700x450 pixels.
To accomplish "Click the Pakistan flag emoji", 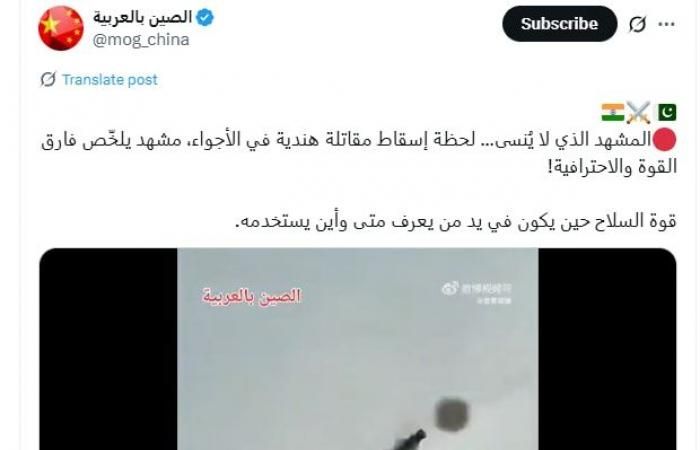I will point(666,112).
